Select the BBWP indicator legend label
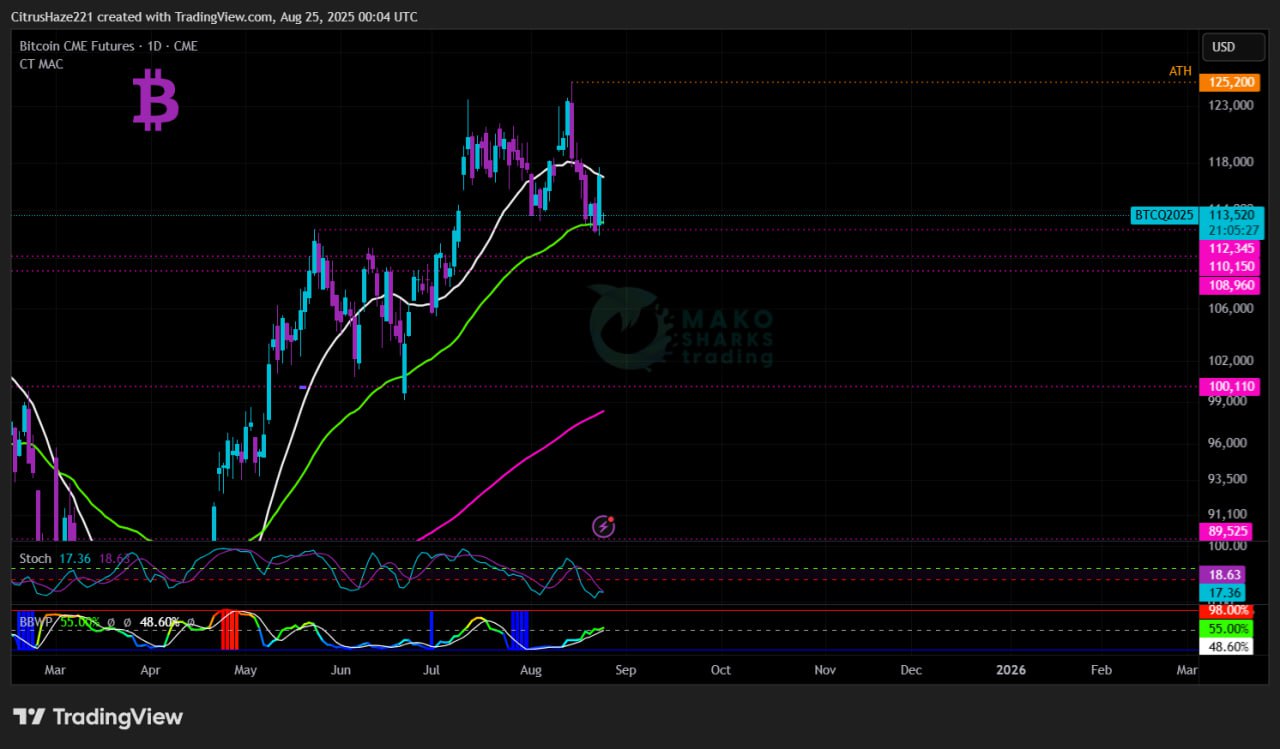Image resolution: width=1280 pixels, height=749 pixels. [36, 622]
